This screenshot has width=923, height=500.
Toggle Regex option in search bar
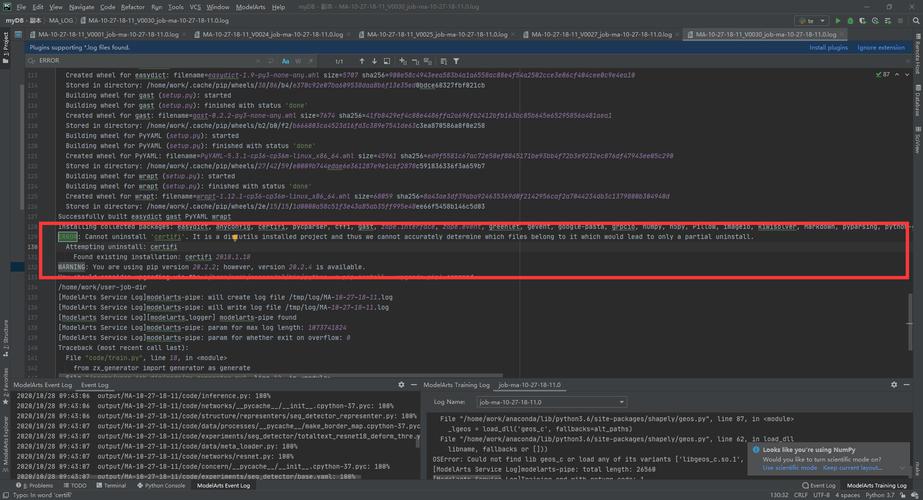(x=310, y=61)
